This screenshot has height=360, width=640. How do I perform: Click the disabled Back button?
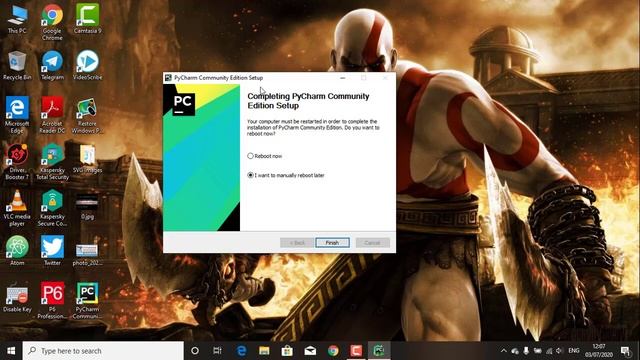(297, 242)
